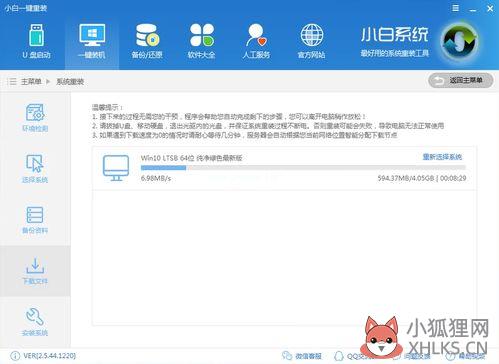Open 微信客服 from the bottom bar
The image size is (499, 364).
point(302,356)
